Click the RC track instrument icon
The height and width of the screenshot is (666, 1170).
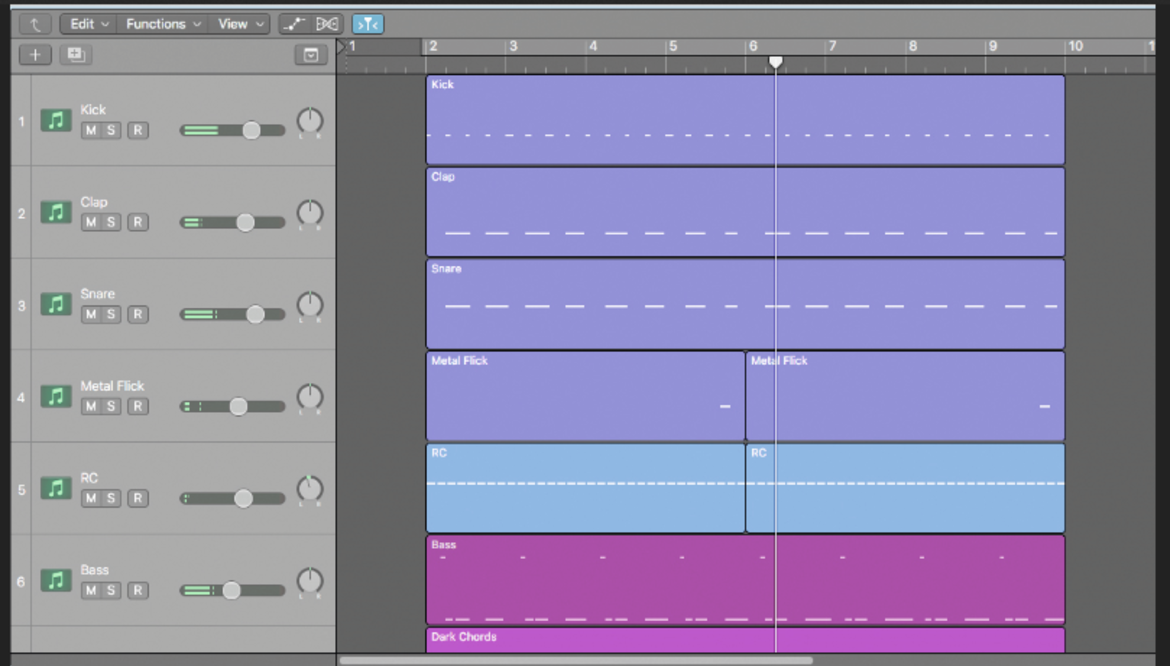click(x=56, y=488)
